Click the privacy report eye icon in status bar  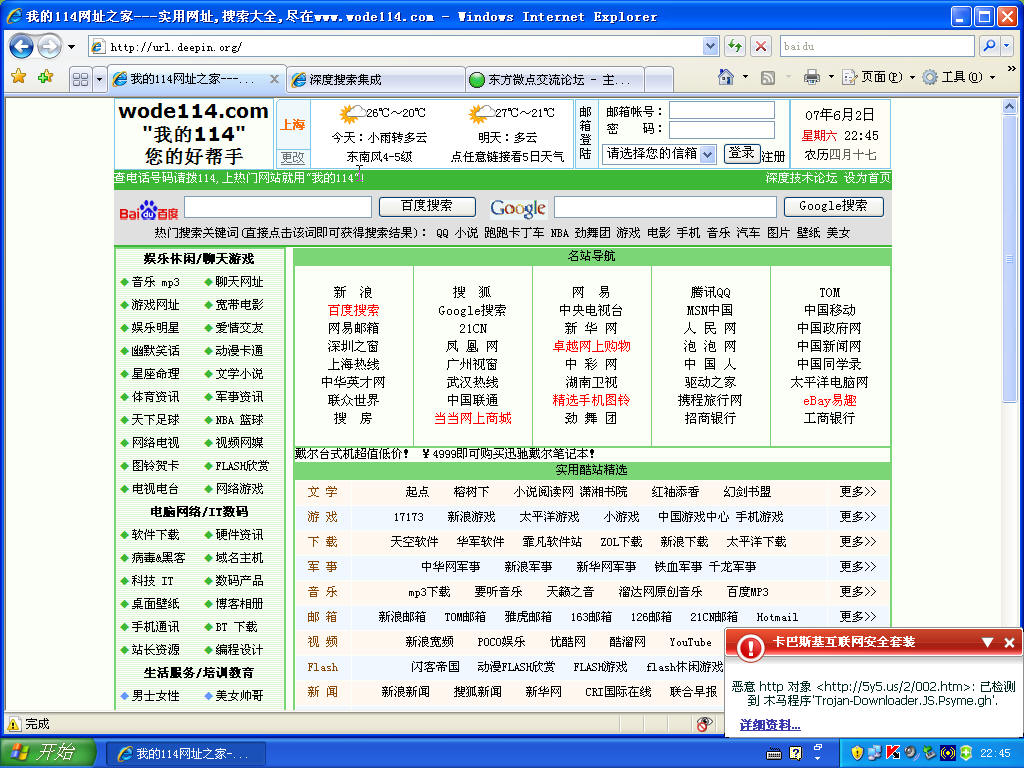coord(704,724)
